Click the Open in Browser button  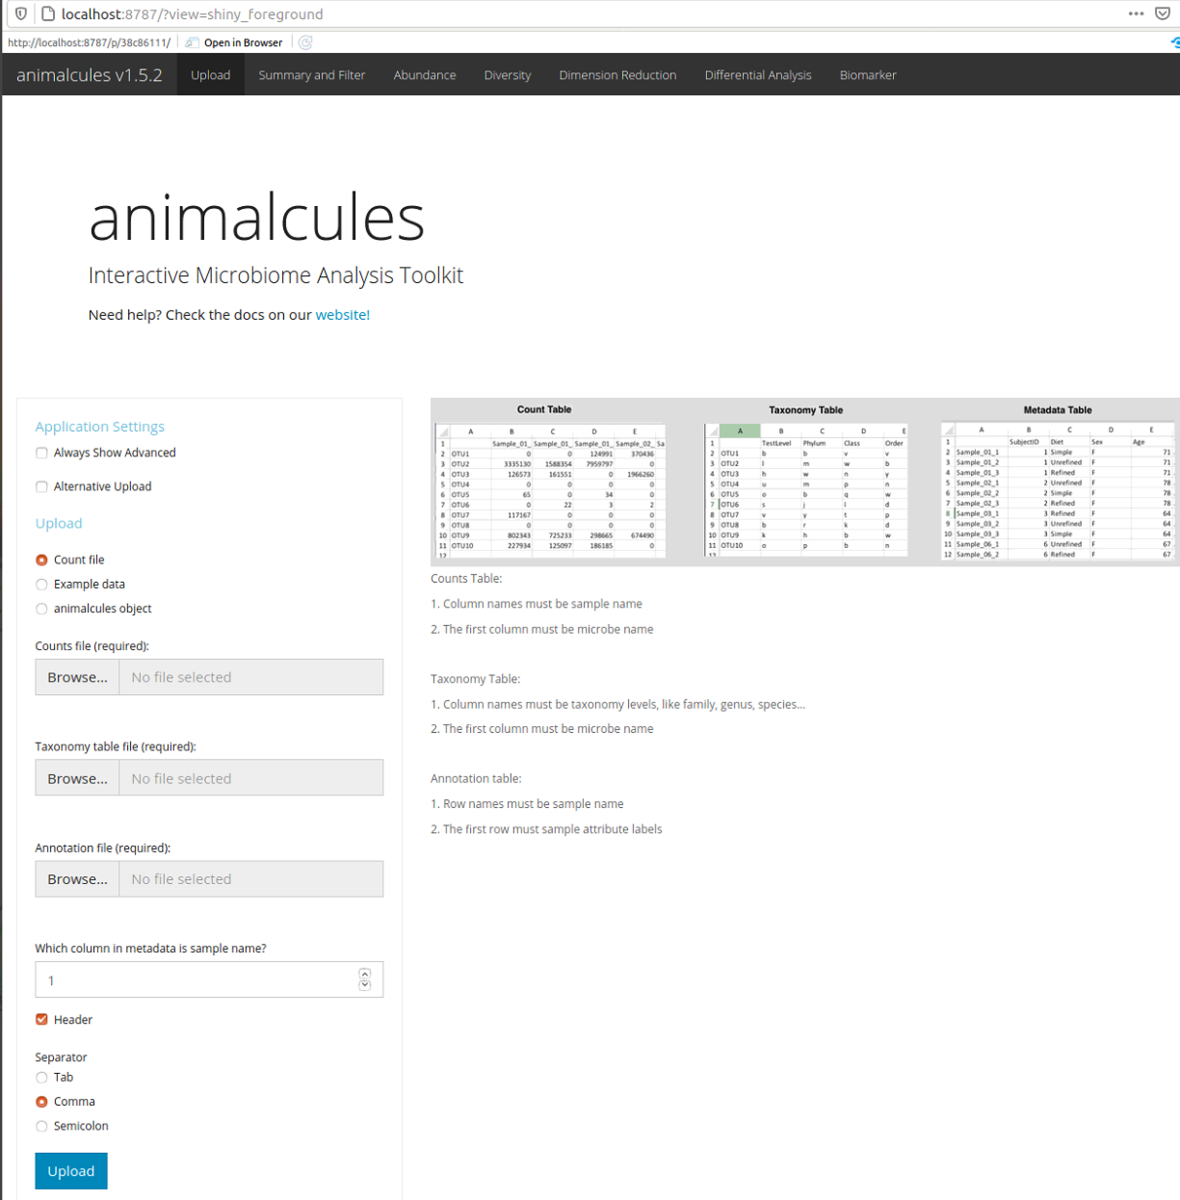point(234,43)
